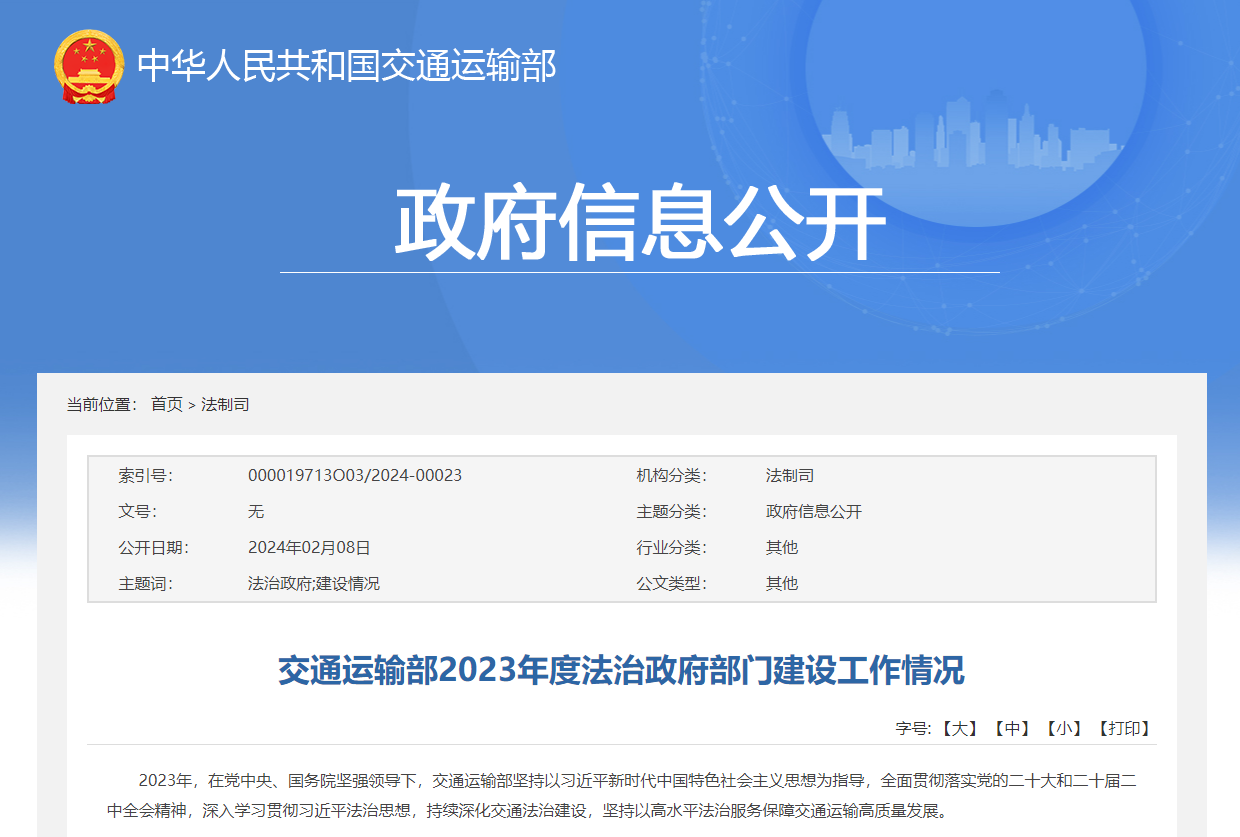Image resolution: width=1240 pixels, height=837 pixels.
Task: Click the 政府信息公开 banner heading
Action: coord(640,224)
